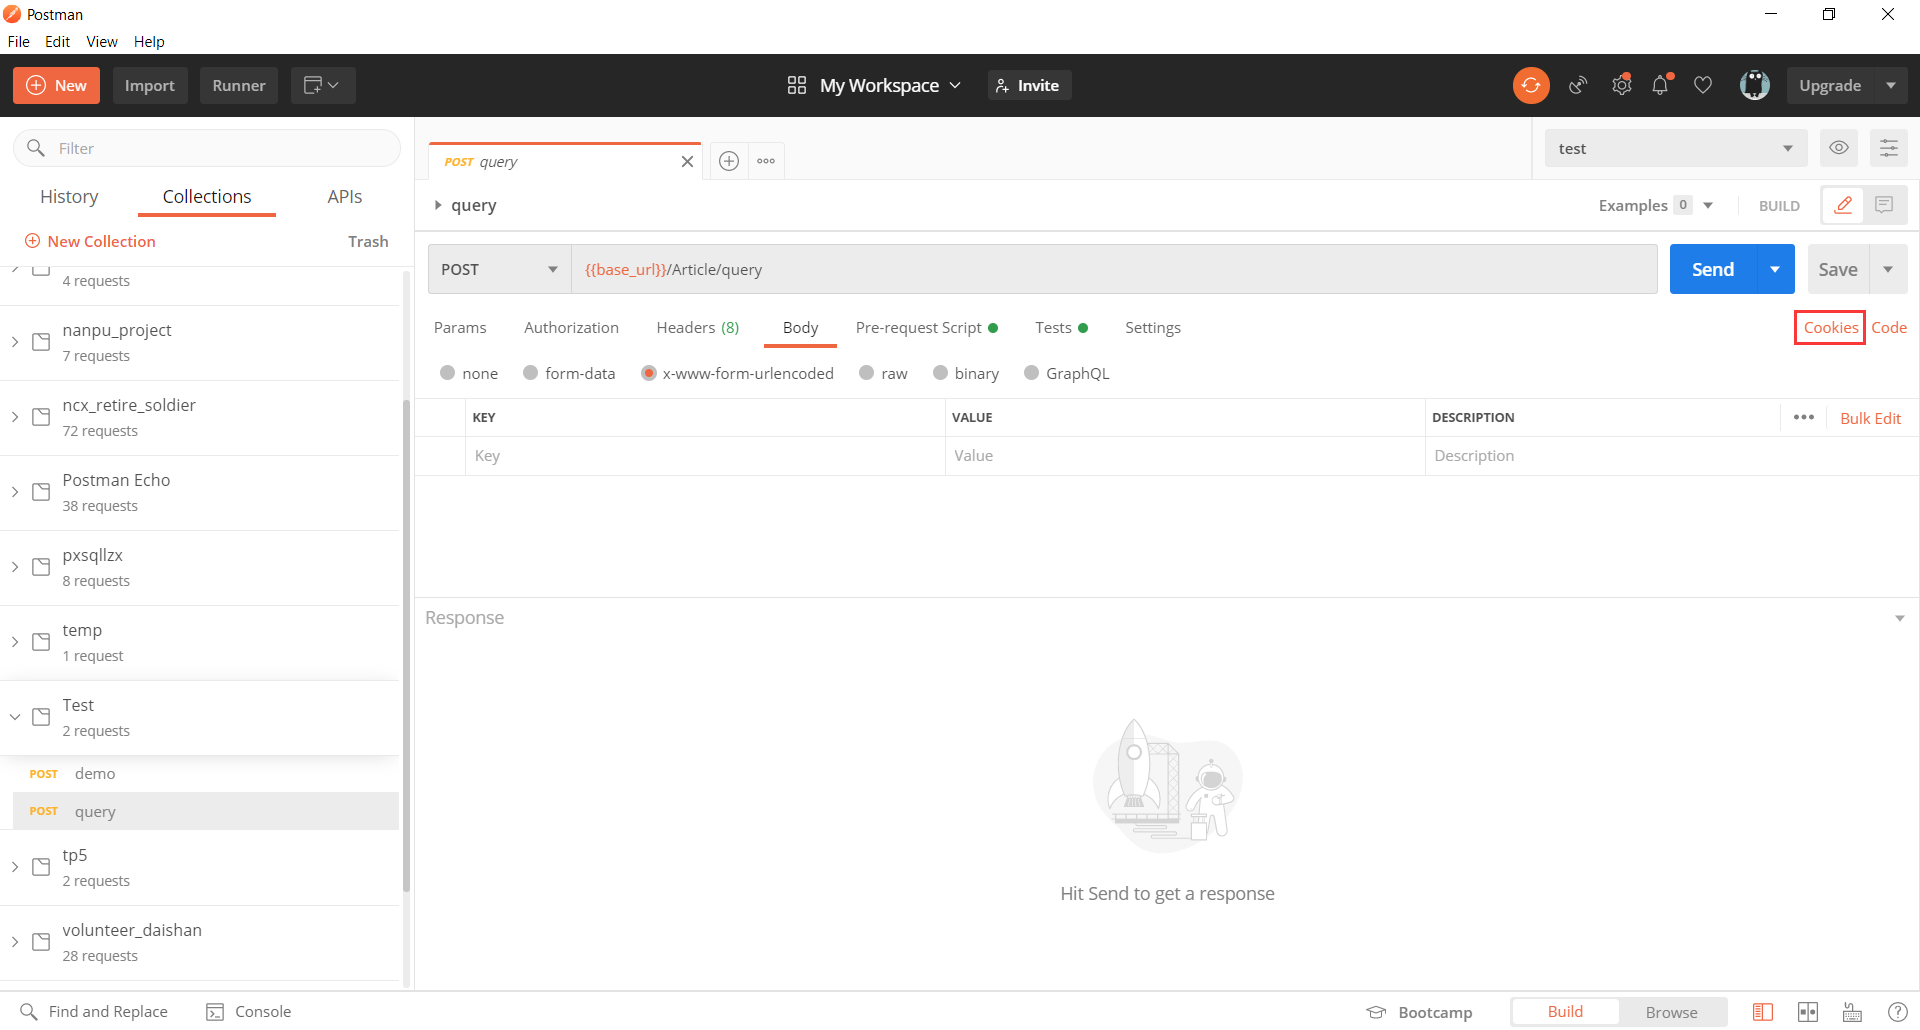This screenshot has width=1920, height=1030.
Task: Switch to Build mode
Action: click(1565, 1012)
